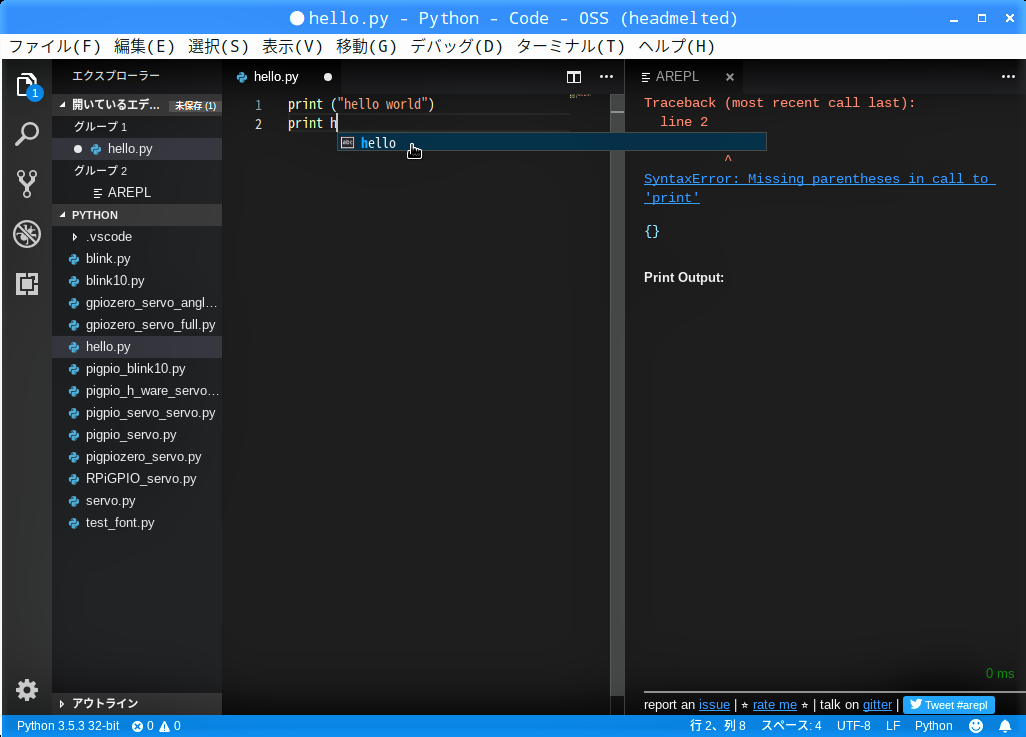Open blink10.py in file explorer
1026x737 pixels.
[x=137, y=281]
